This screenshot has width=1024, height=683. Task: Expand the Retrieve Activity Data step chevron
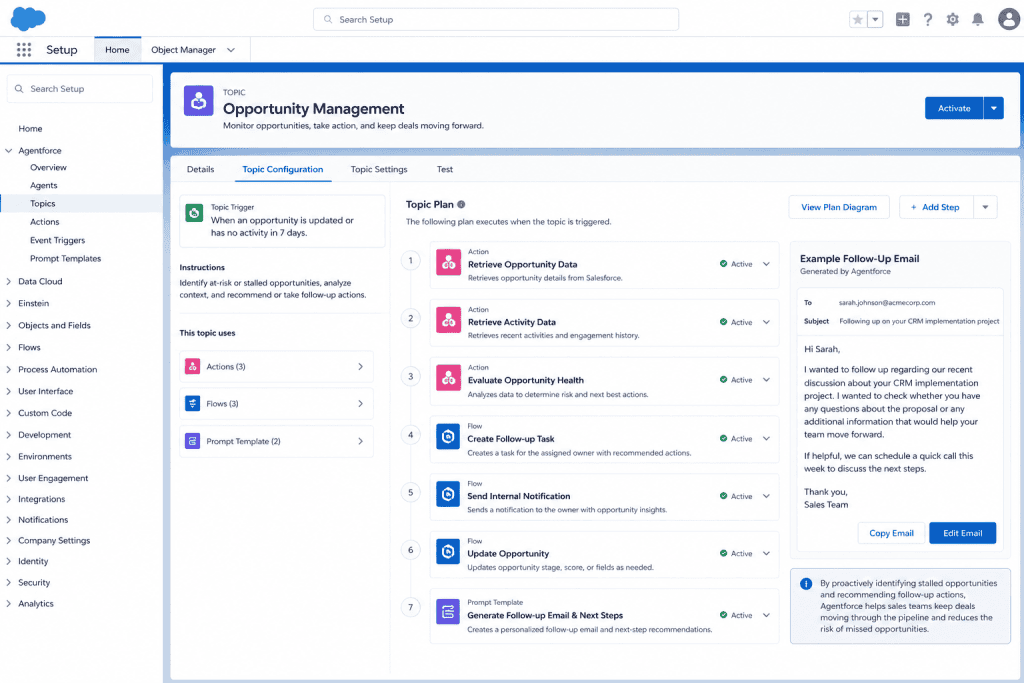766,322
